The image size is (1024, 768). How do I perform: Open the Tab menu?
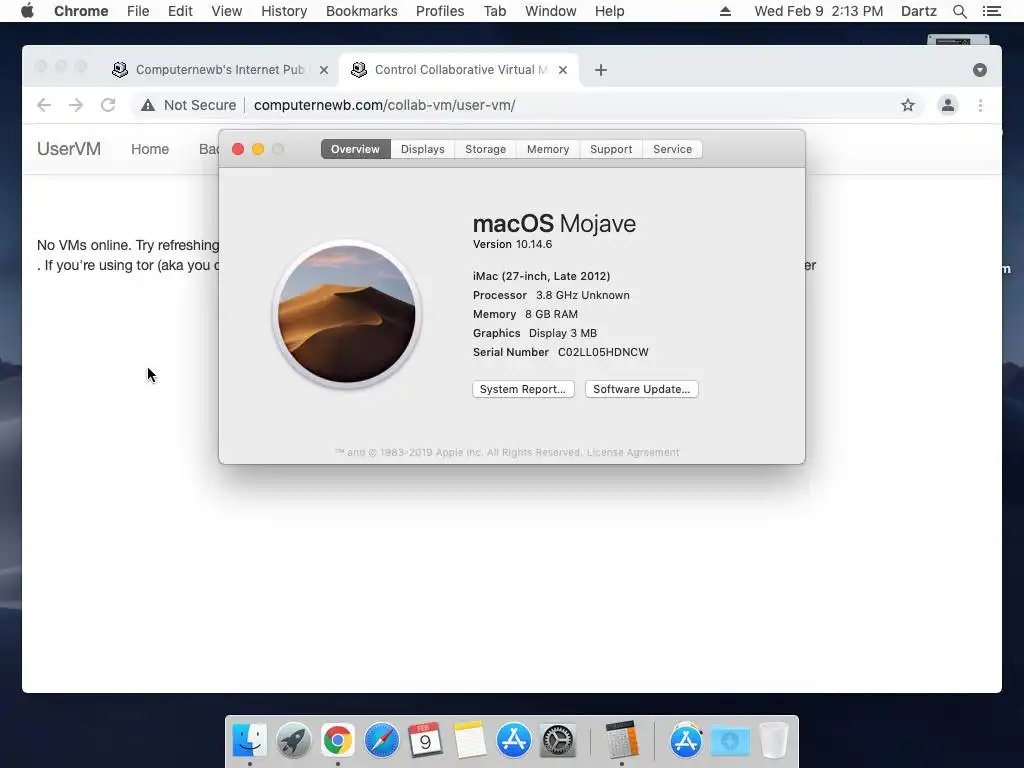coord(495,11)
